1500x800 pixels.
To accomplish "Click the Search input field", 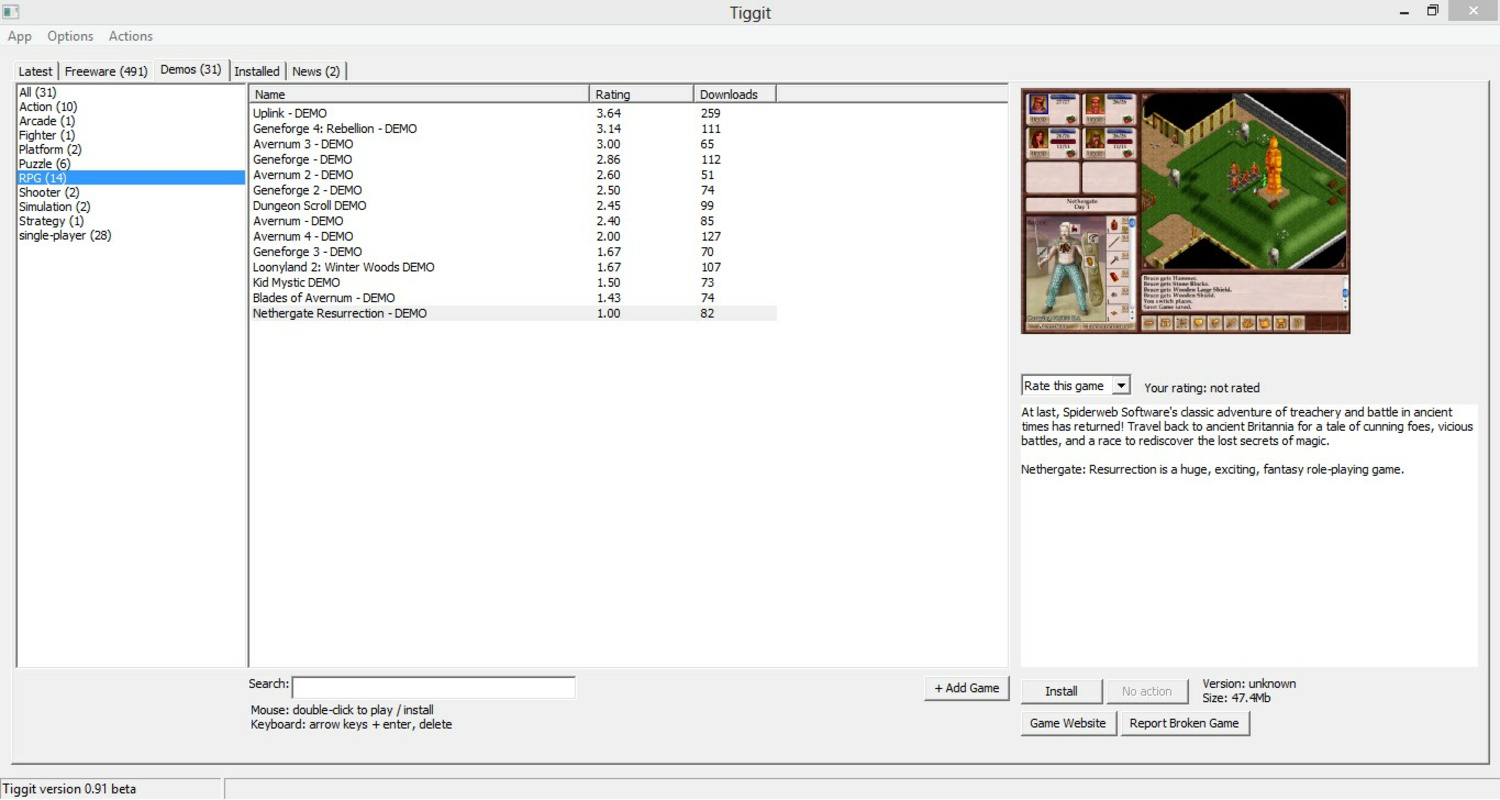I will 433,687.
